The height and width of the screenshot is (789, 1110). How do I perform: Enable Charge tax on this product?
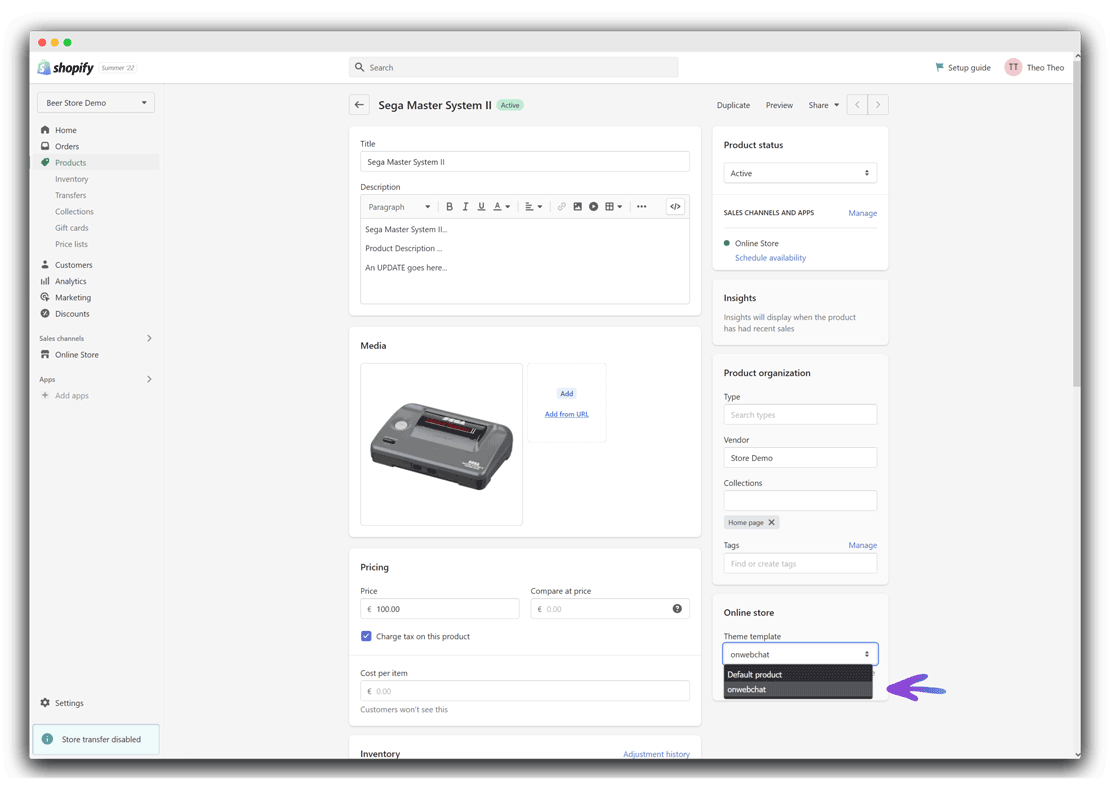(366, 636)
